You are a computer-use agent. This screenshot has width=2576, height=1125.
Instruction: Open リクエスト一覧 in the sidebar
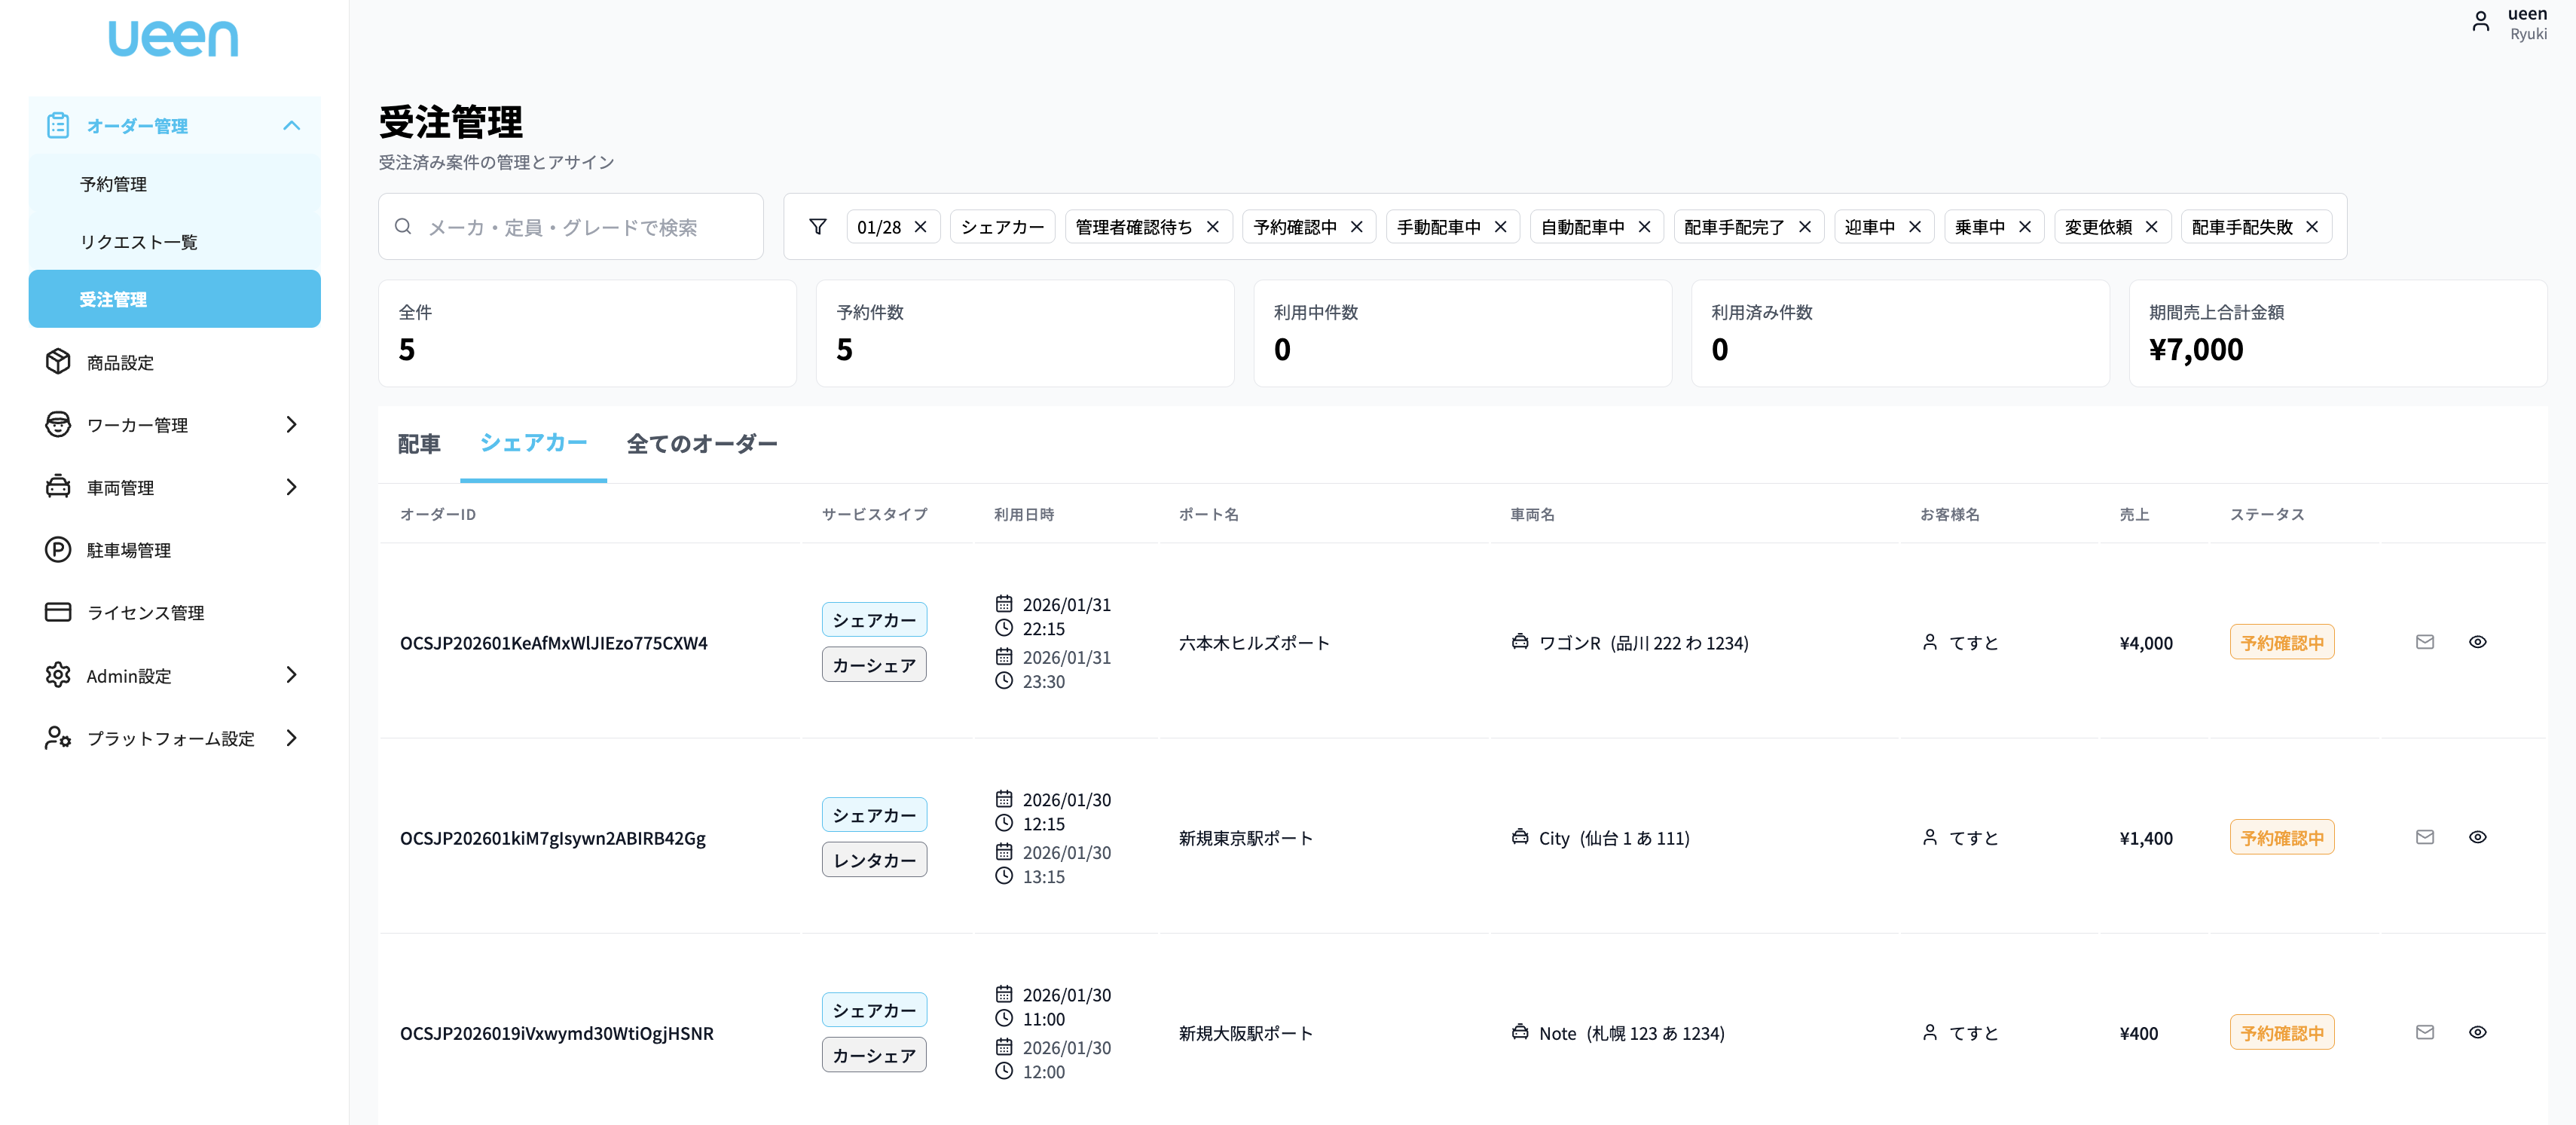click(139, 242)
